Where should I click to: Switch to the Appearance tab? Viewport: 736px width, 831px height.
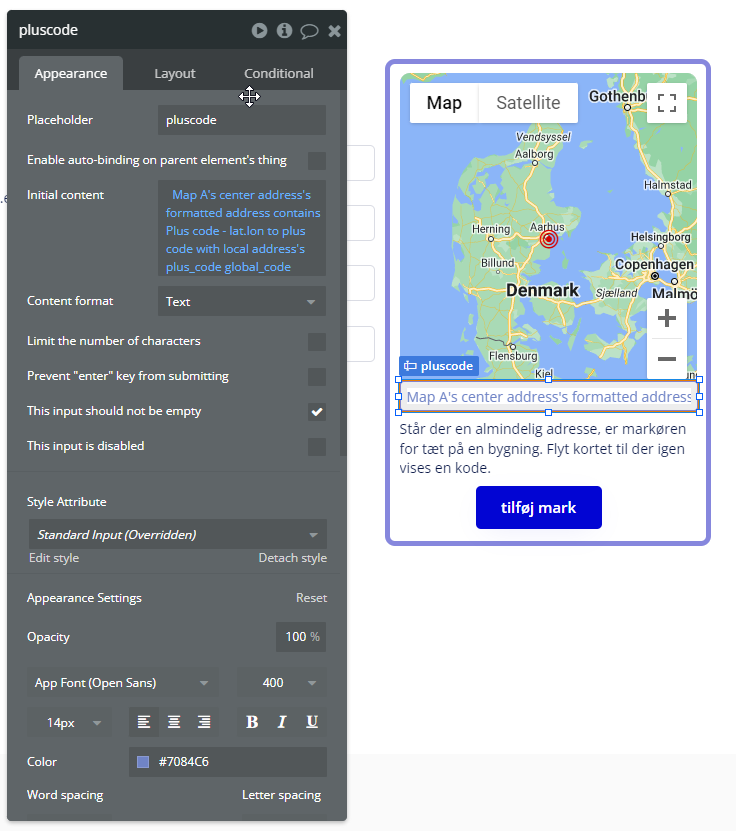(71, 73)
